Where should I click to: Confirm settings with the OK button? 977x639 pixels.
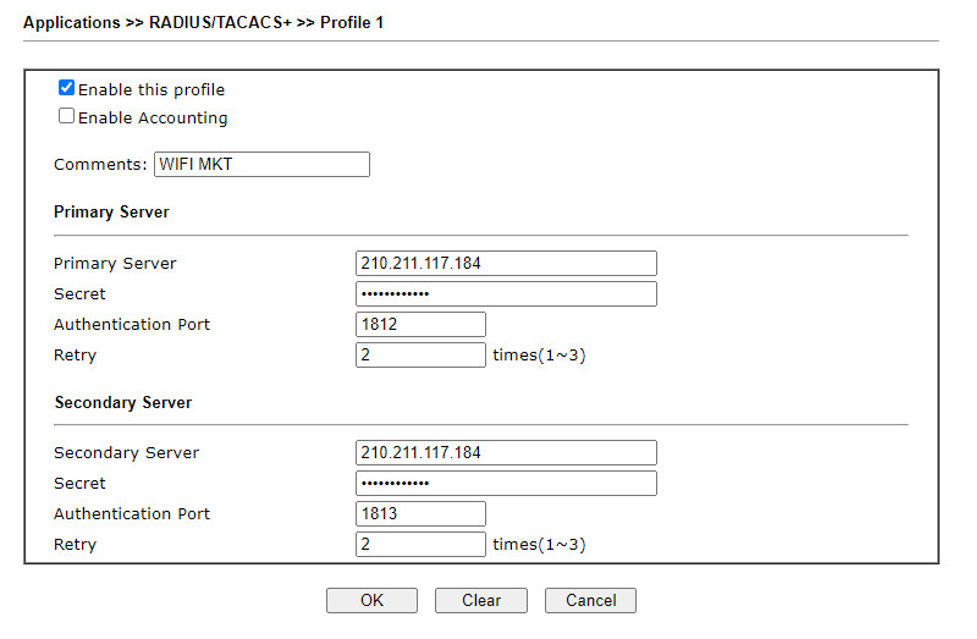(x=372, y=600)
